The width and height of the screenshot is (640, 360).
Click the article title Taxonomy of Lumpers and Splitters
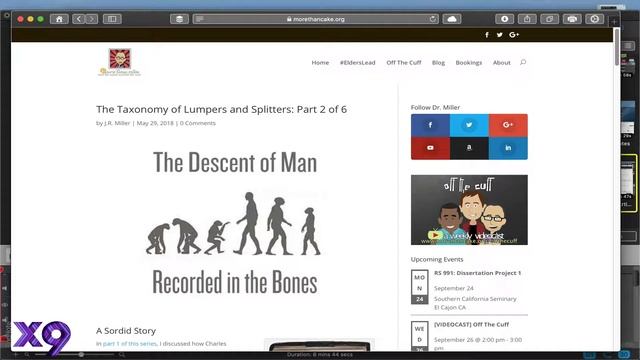pyautogui.click(x=221, y=109)
